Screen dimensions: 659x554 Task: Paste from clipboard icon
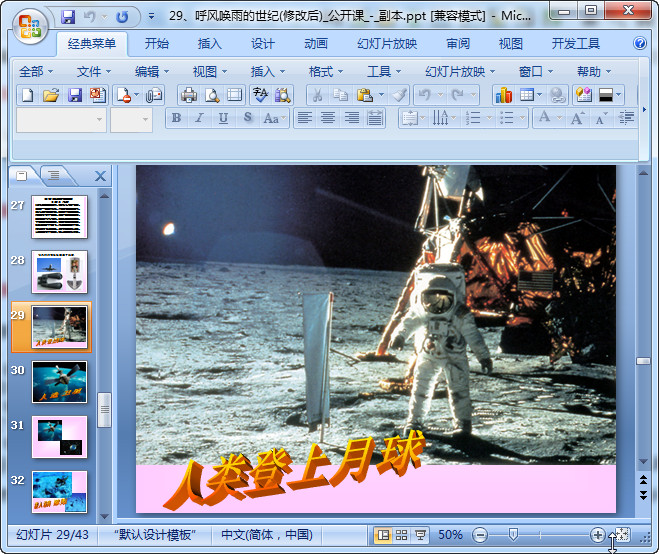click(364, 95)
